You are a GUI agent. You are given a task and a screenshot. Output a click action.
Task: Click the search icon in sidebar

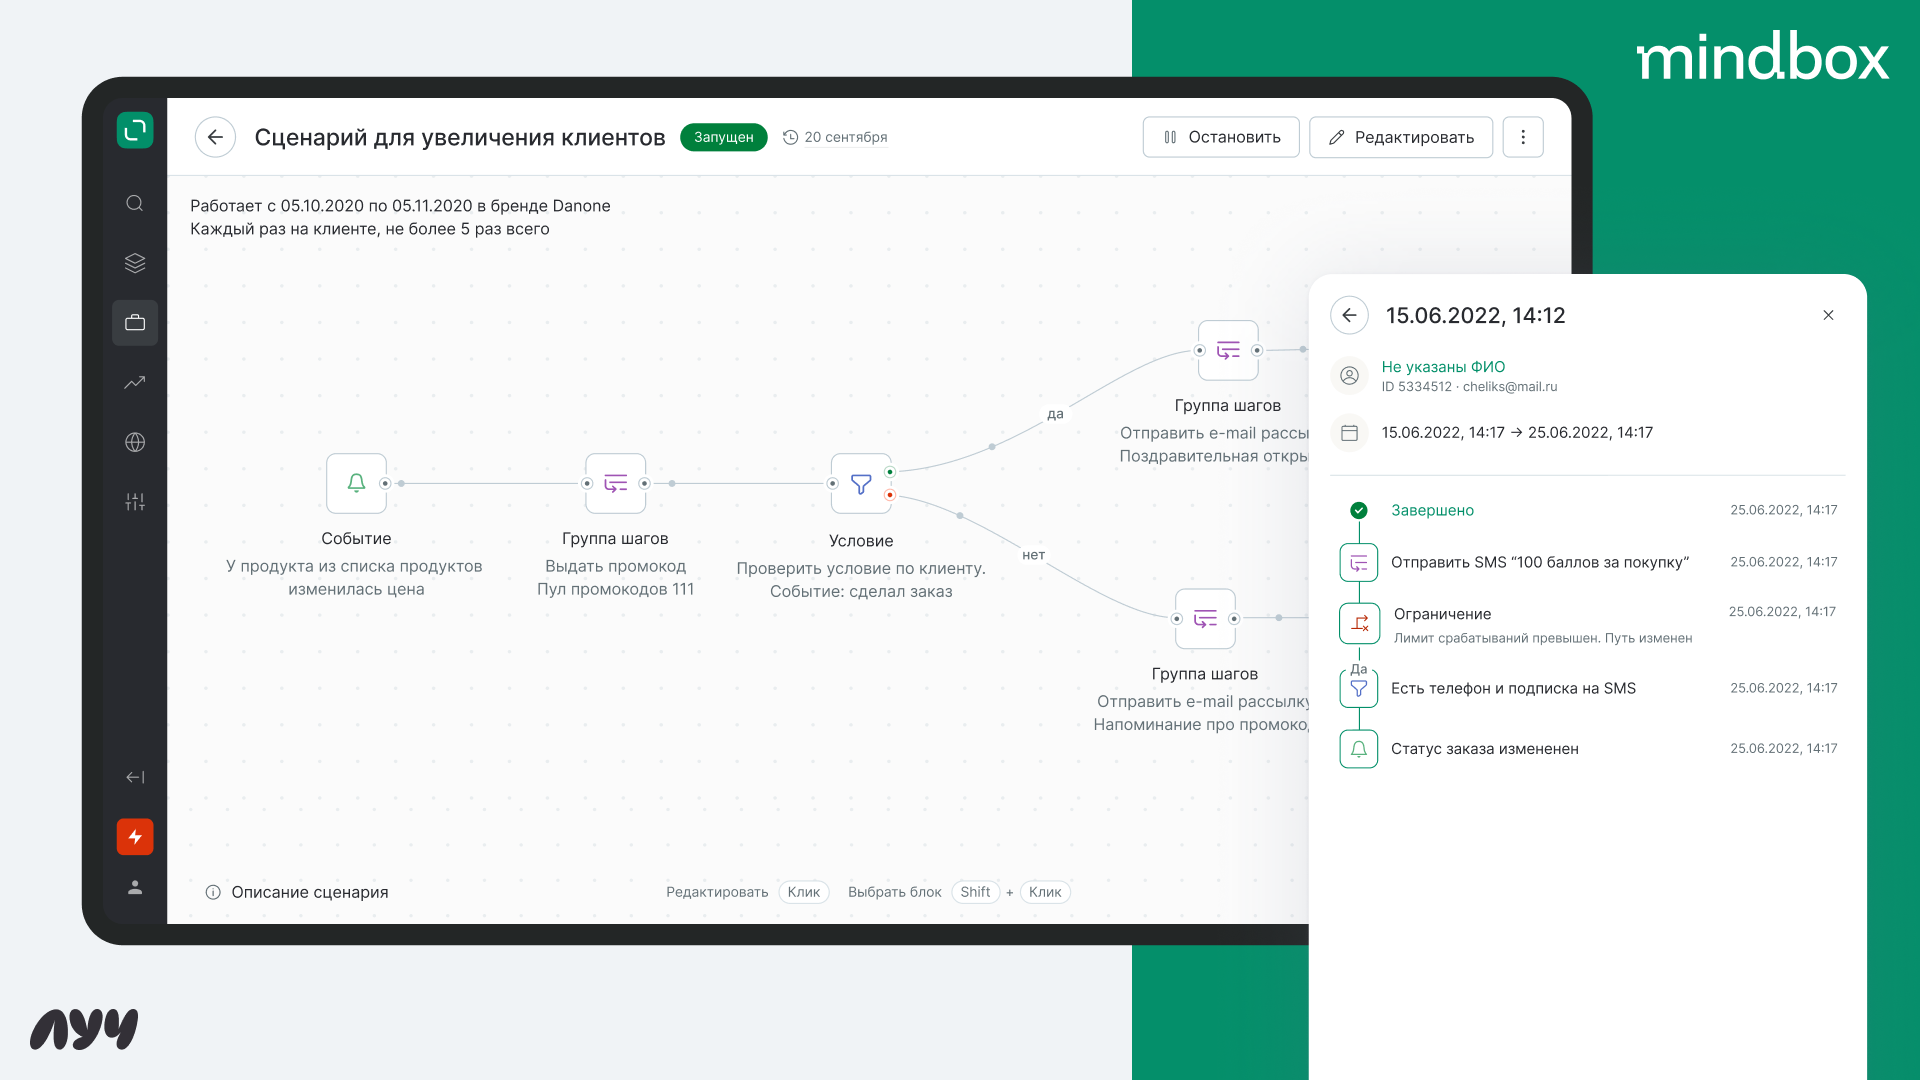pyautogui.click(x=135, y=203)
